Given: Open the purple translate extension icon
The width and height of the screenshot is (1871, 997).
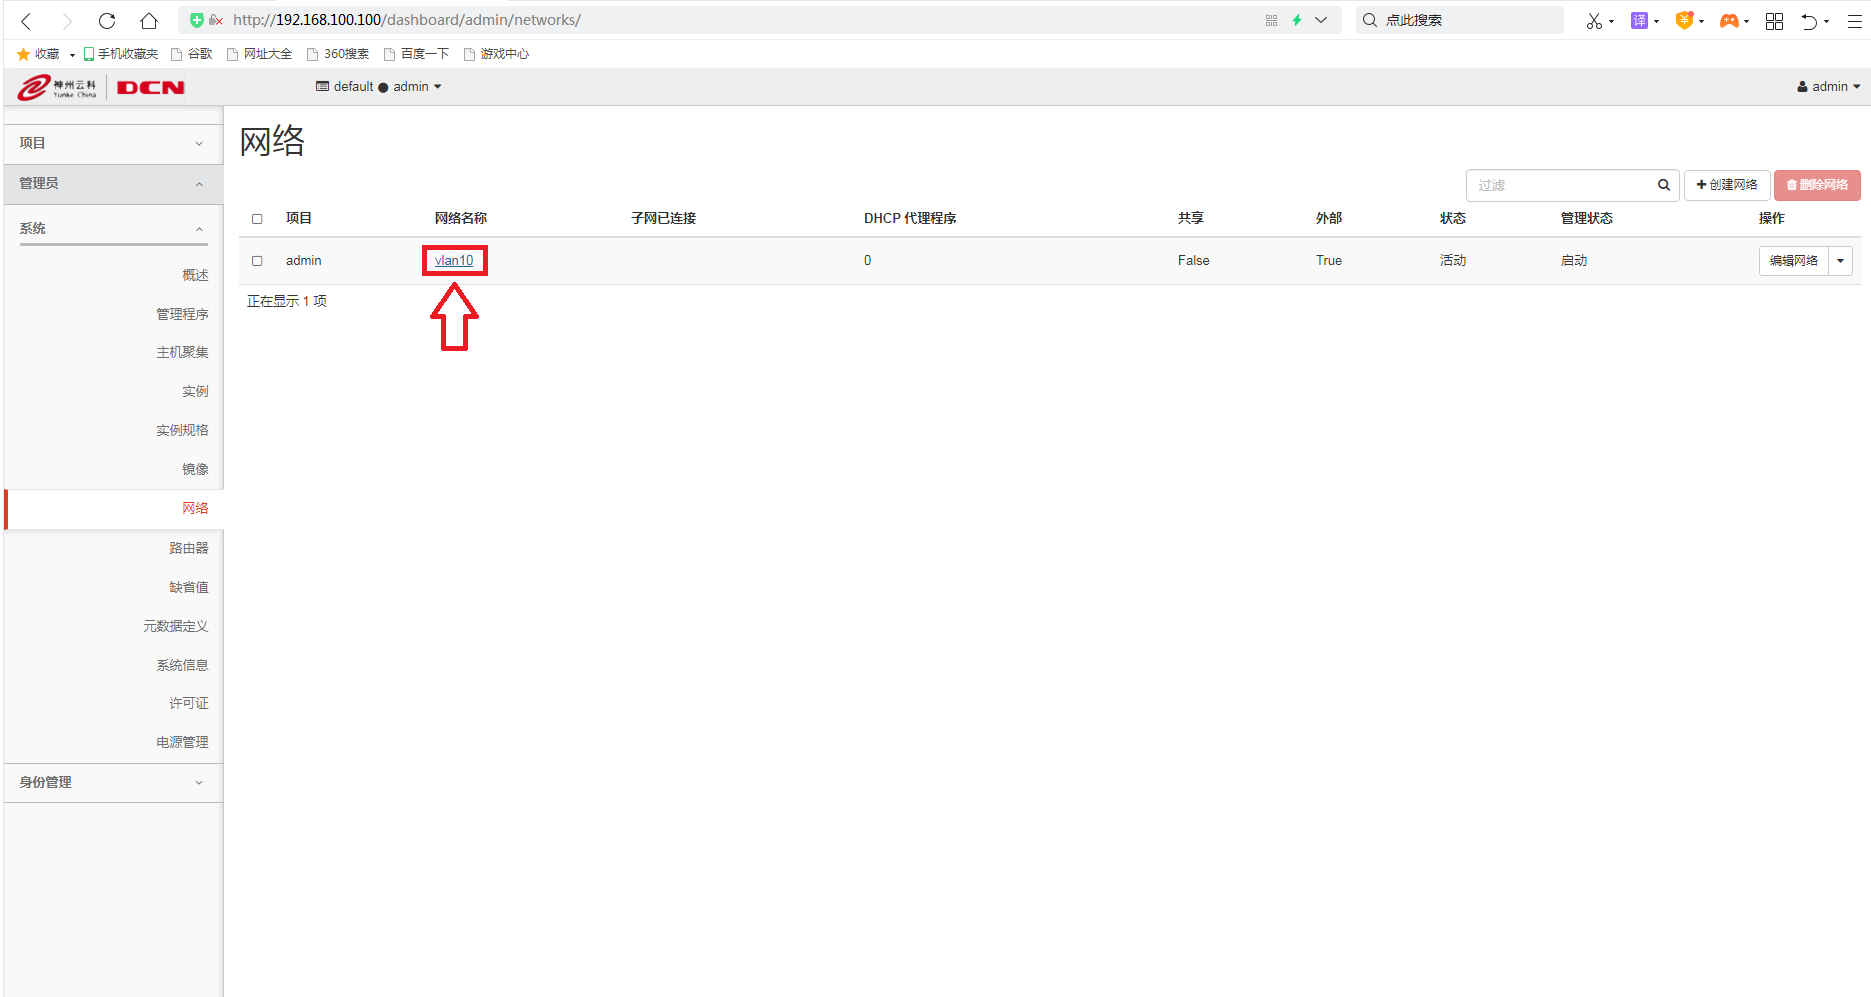Looking at the screenshot, I should click(x=1639, y=20).
